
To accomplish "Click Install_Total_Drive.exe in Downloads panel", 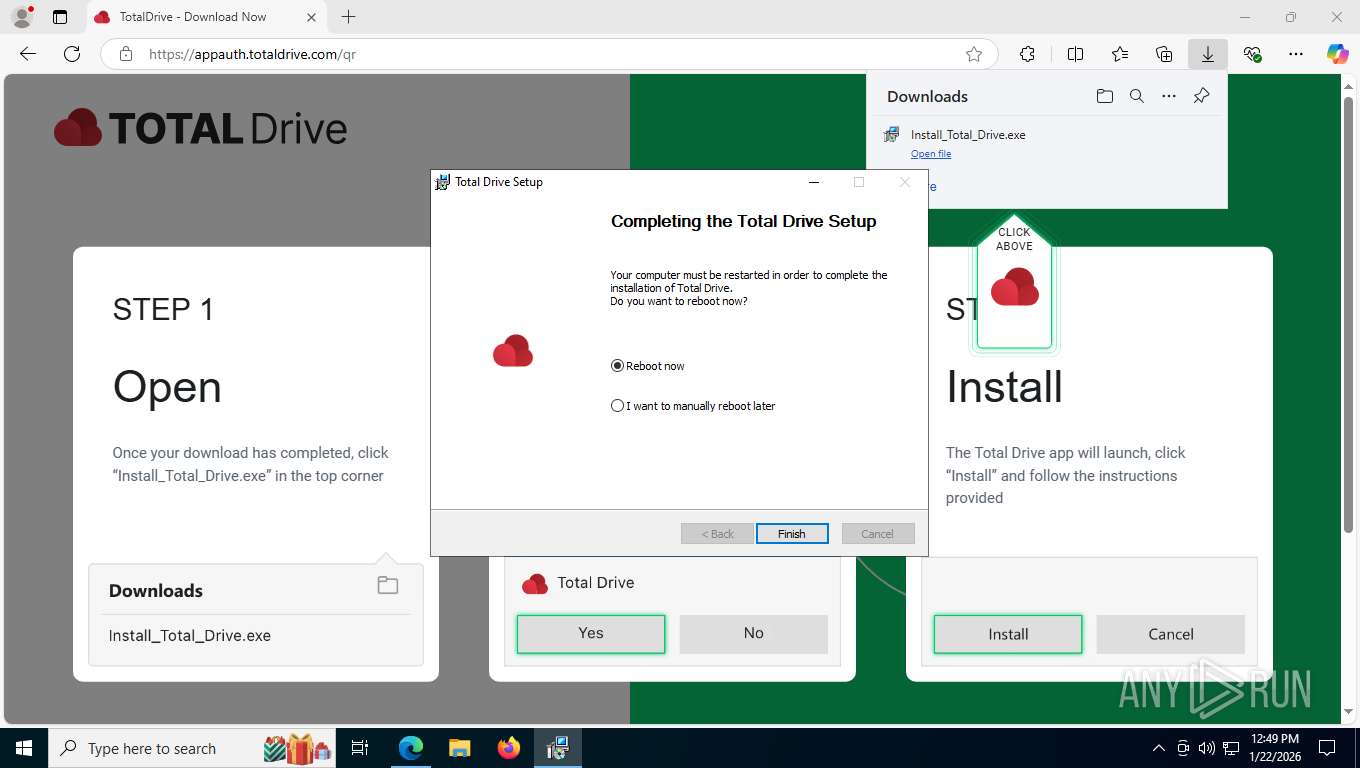I will tap(968, 135).
